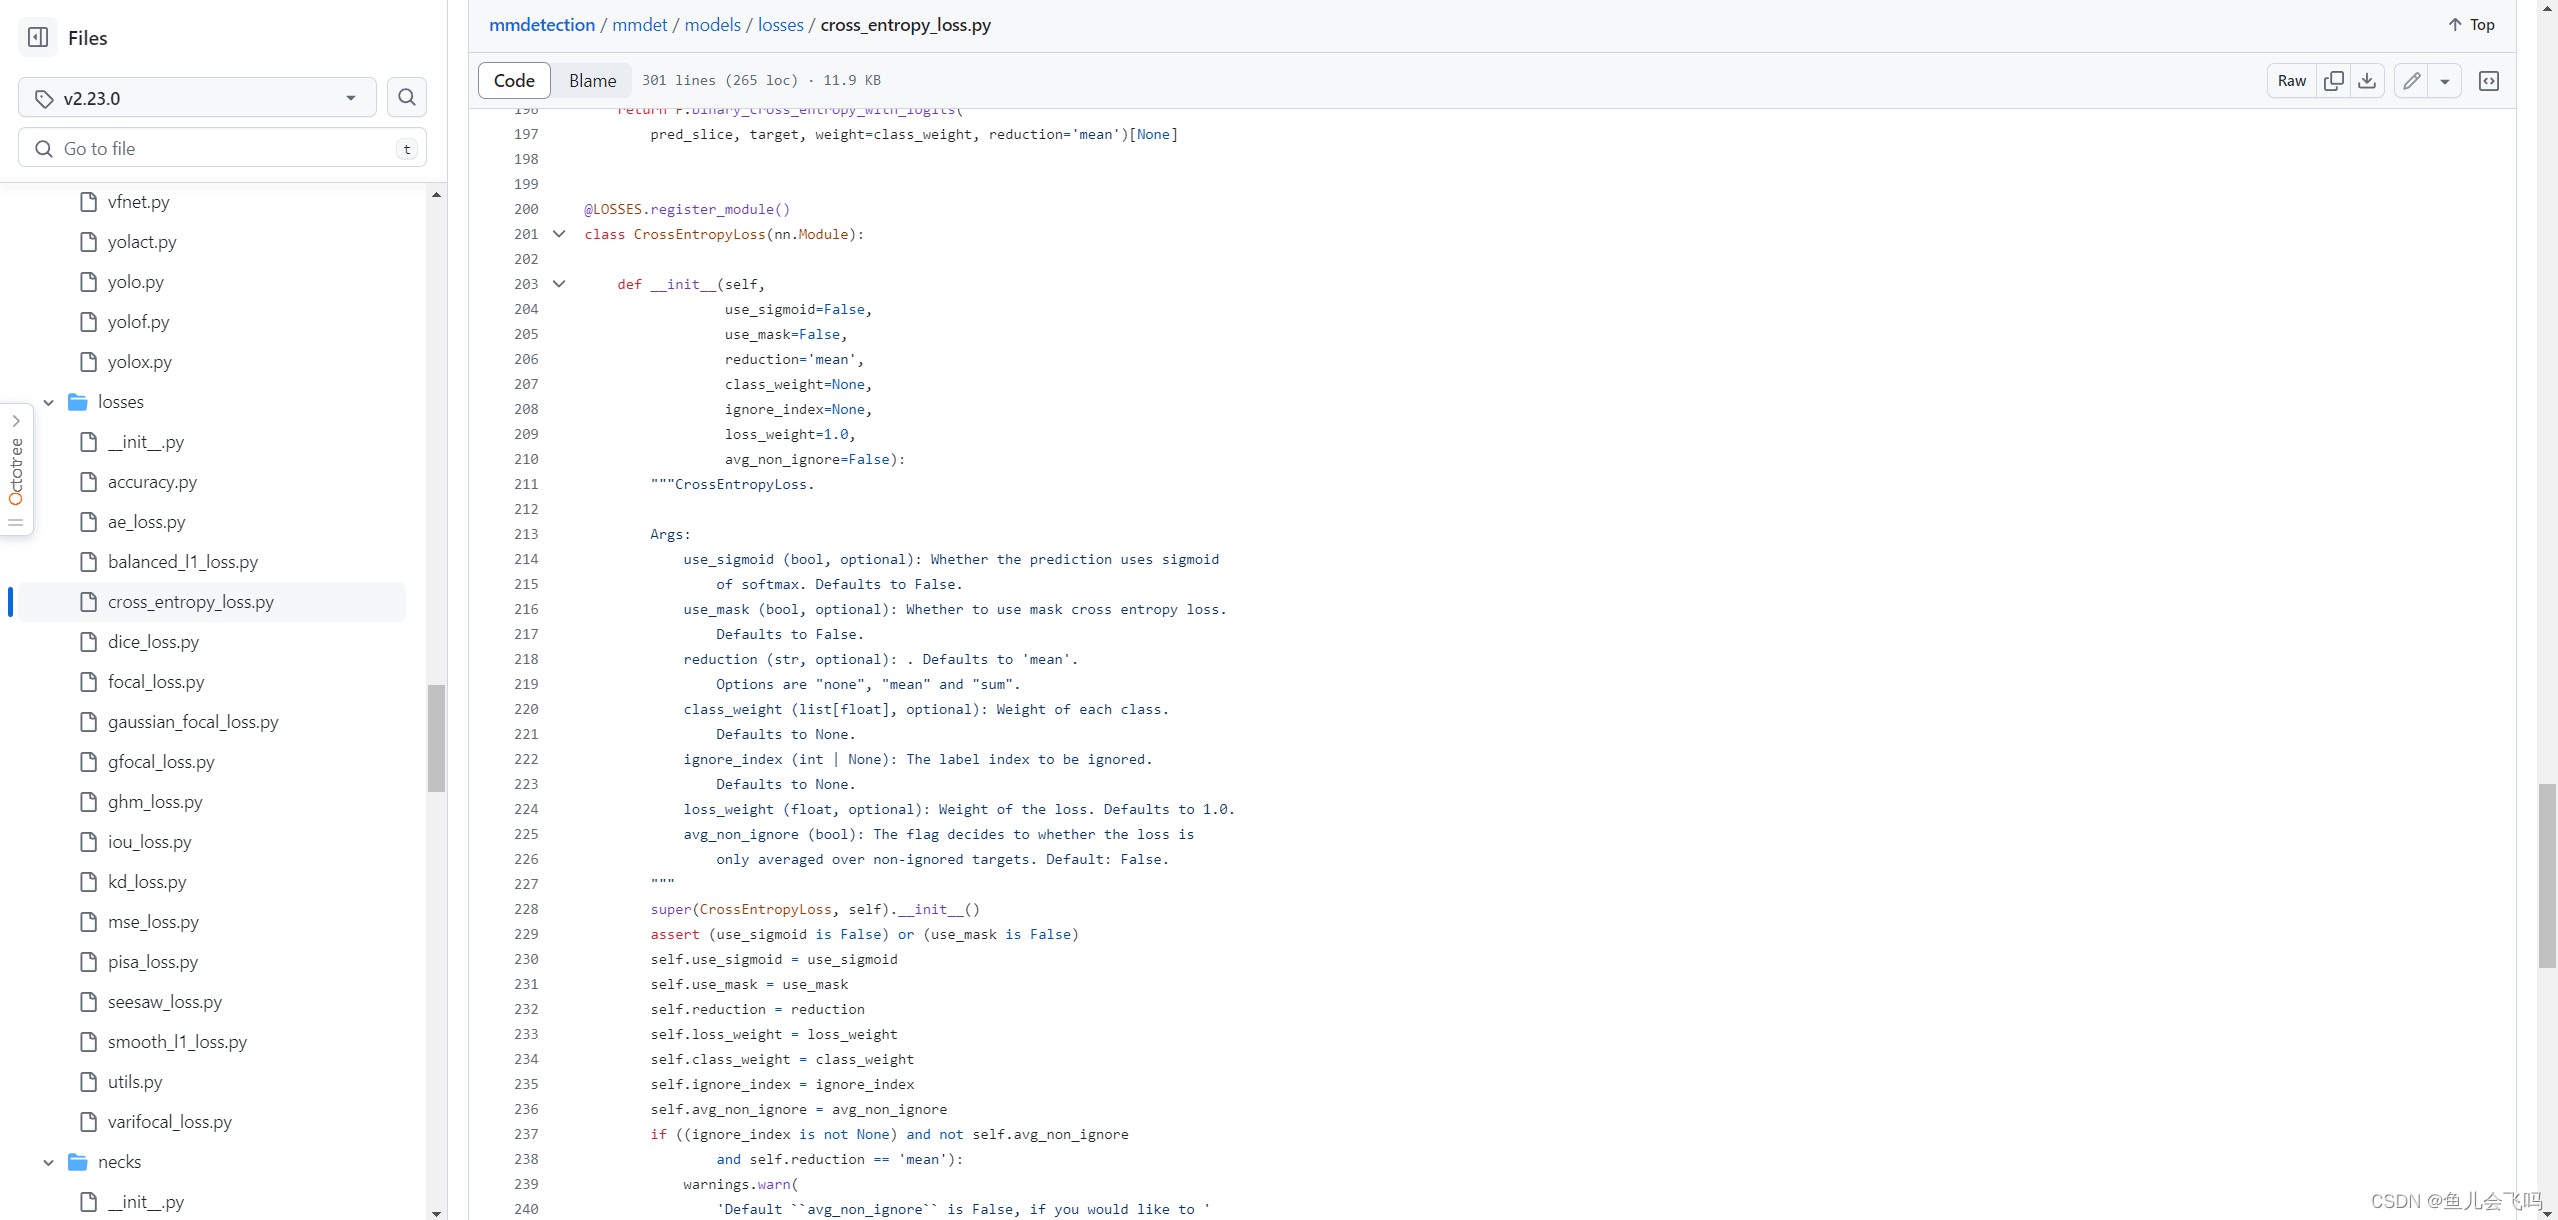
Task: Open the v2.23.0 tag dropdown
Action: pyautogui.click(x=197, y=98)
